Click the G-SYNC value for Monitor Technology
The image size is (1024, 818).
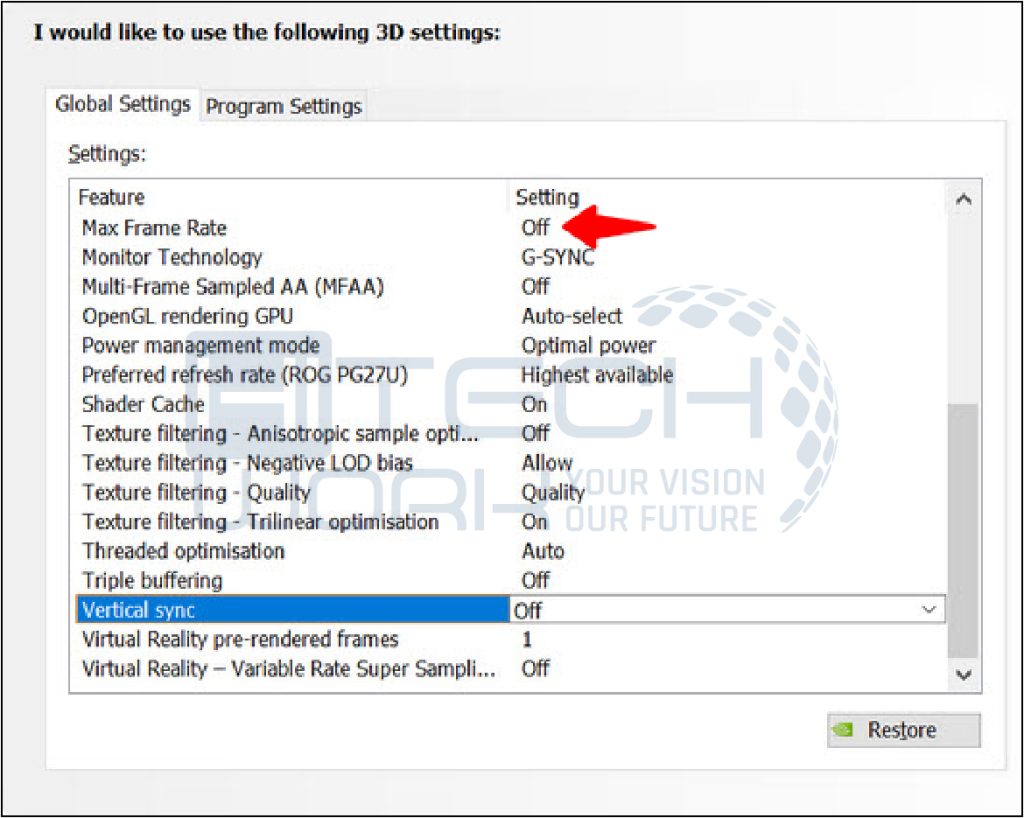[x=558, y=257]
